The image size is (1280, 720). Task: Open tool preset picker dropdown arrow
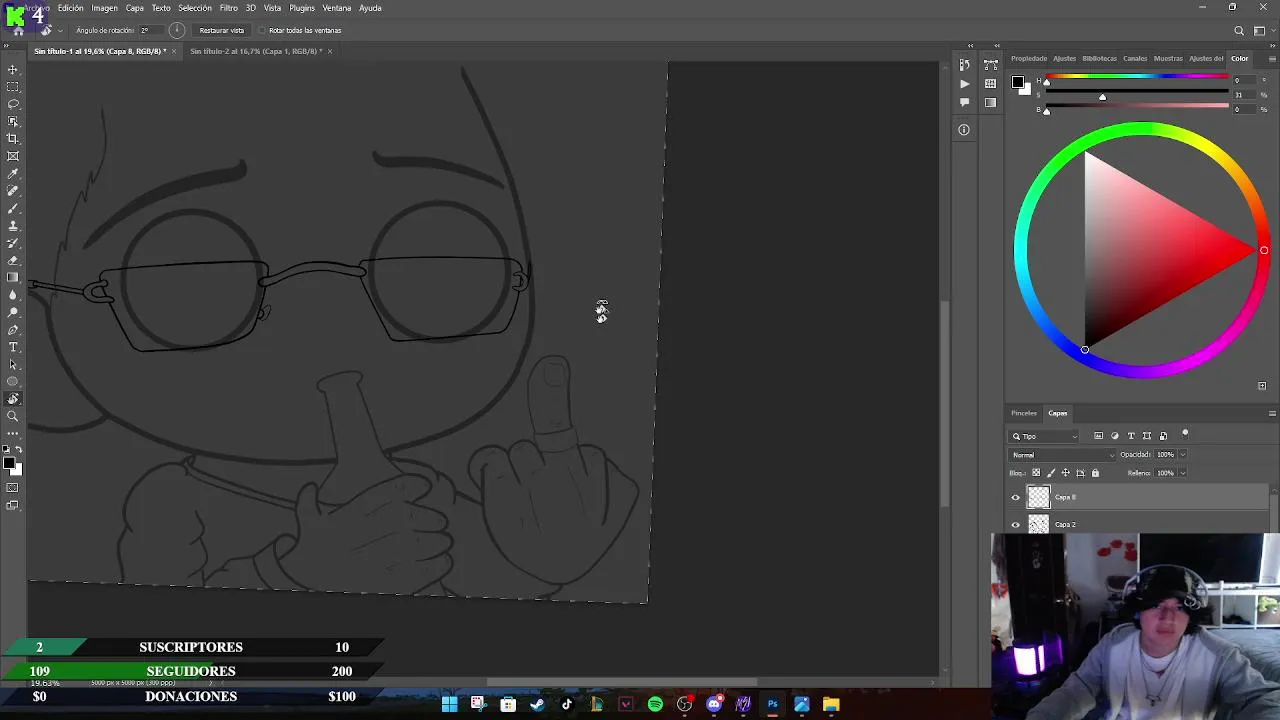pos(60,30)
